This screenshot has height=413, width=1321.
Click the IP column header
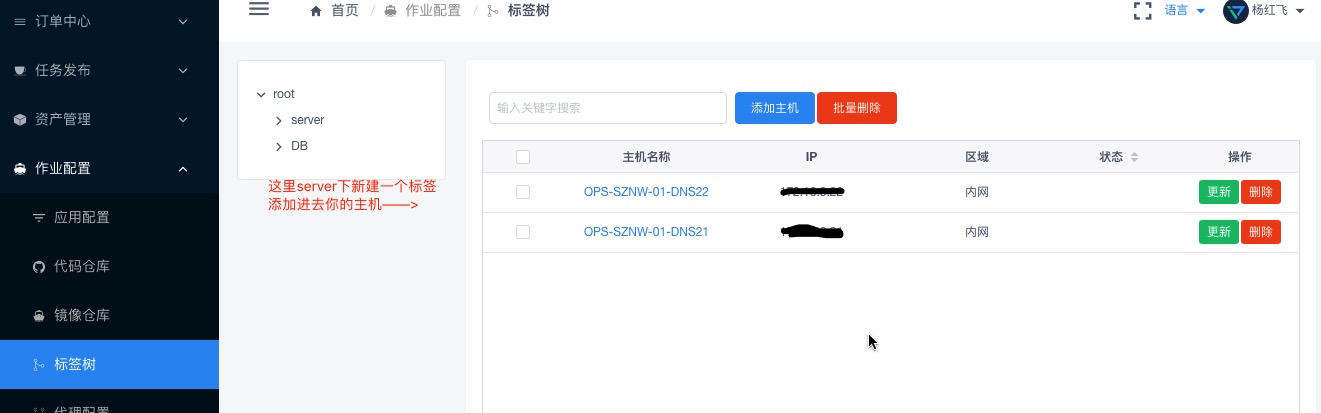coord(812,157)
